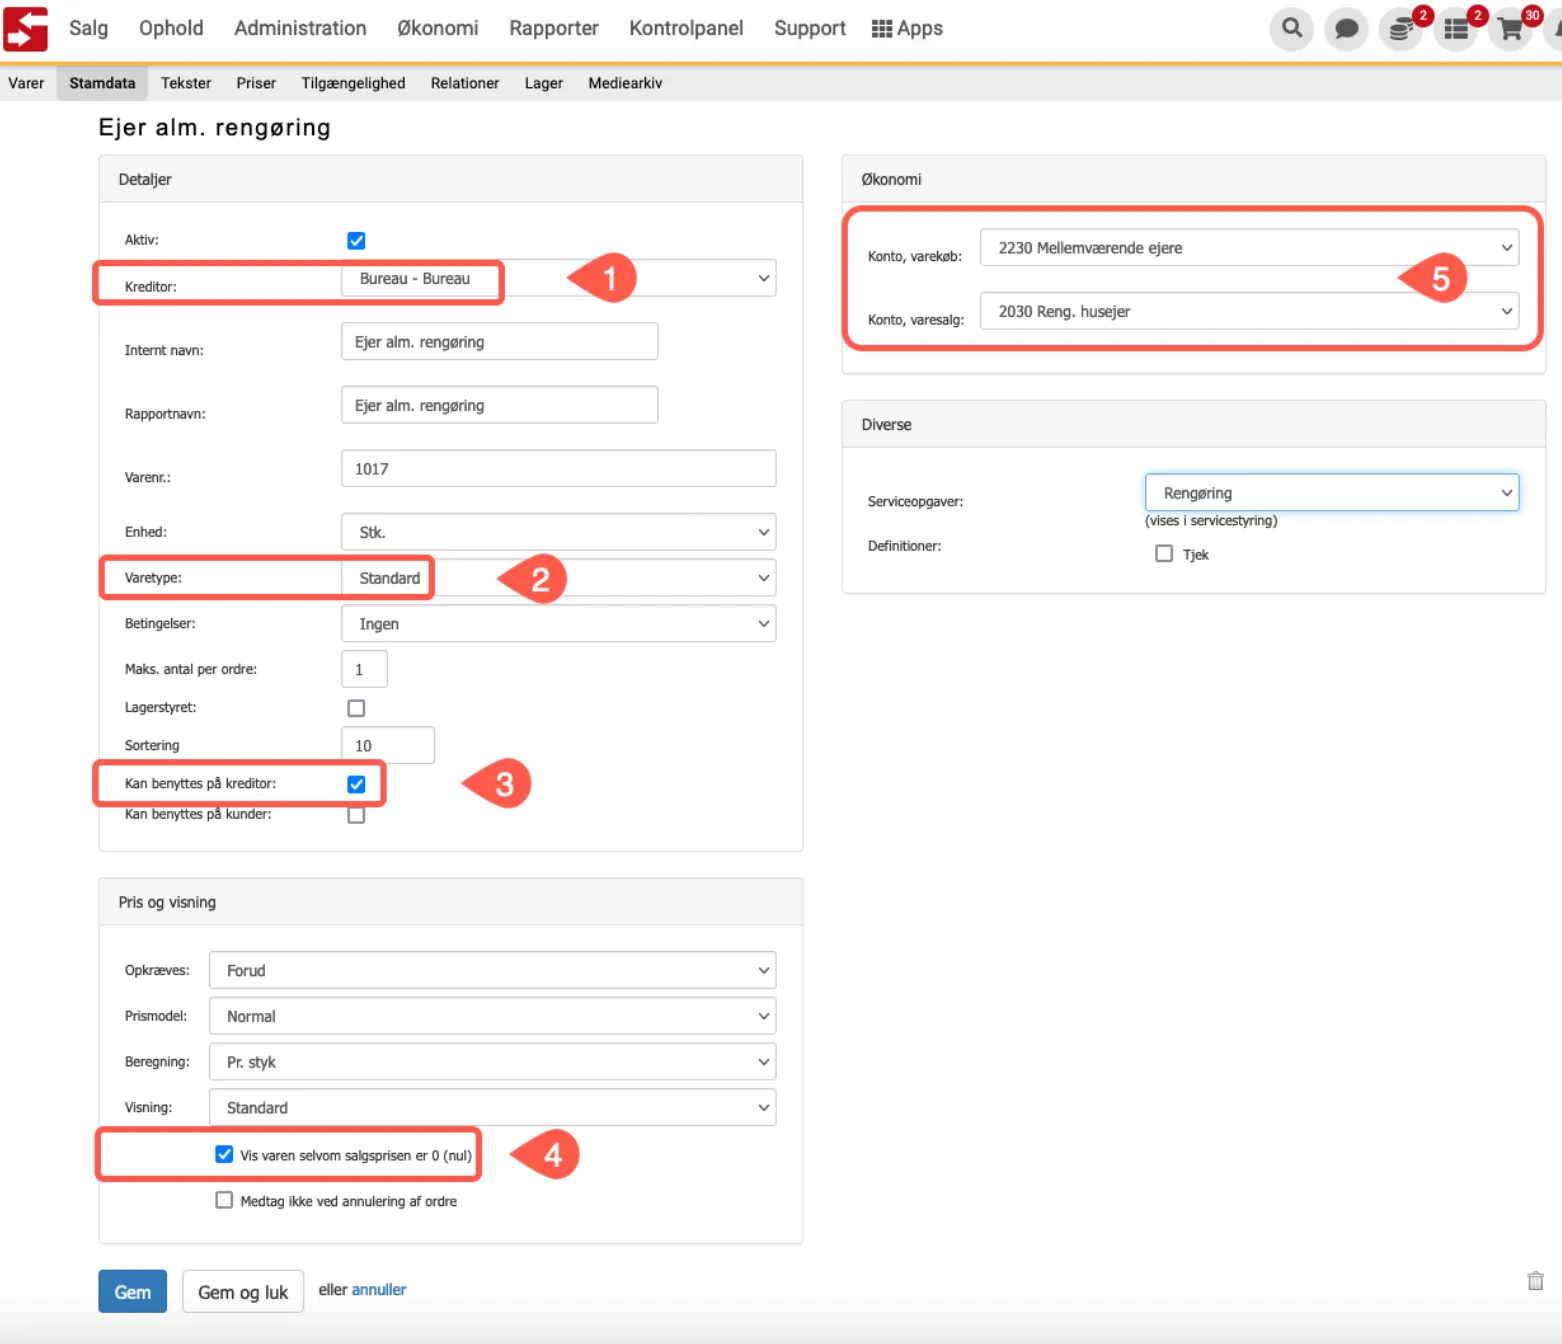Image resolution: width=1562 pixels, height=1344 pixels.
Task: Open the coins icon with badge
Action: tap(1401, 30)
